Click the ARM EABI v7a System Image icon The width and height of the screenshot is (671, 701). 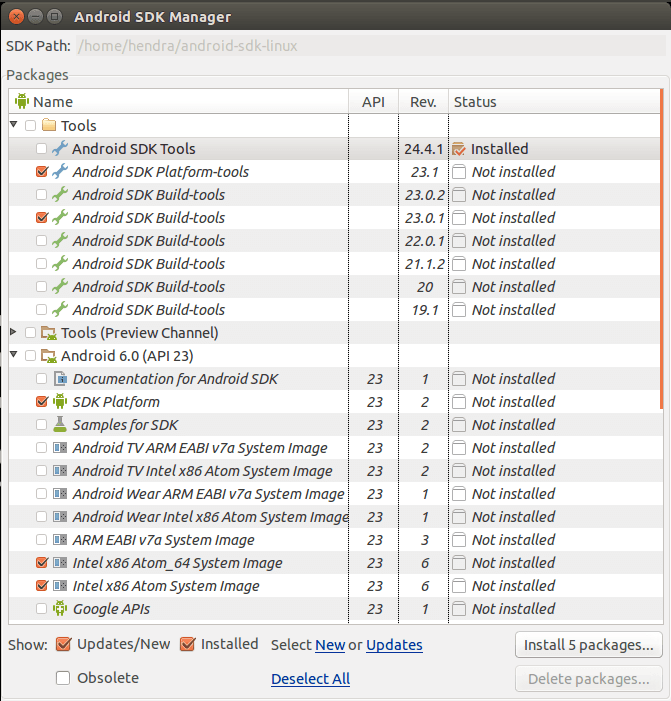tap(60, 540)
